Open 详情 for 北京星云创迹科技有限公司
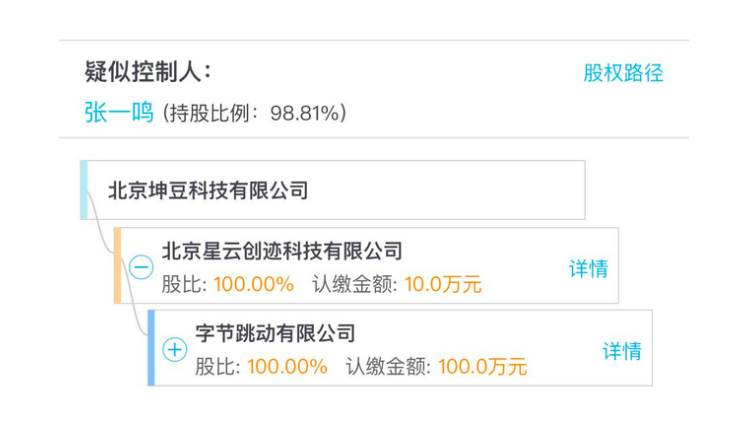Viewport: 731px width, 444px height. click(589, 269)
